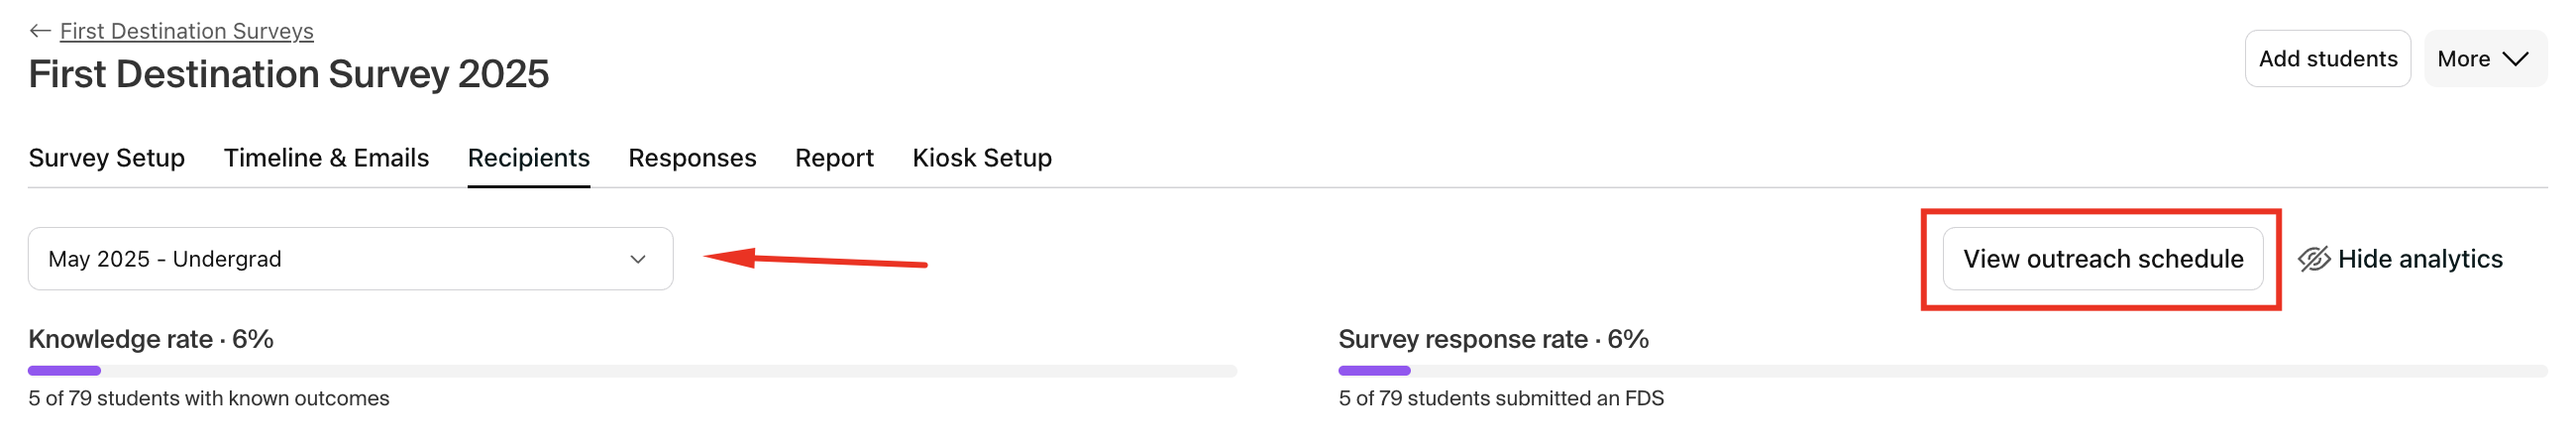The image size is (2576, 444).
Task: Select the Recipients tab
Action: pos(529,158)
